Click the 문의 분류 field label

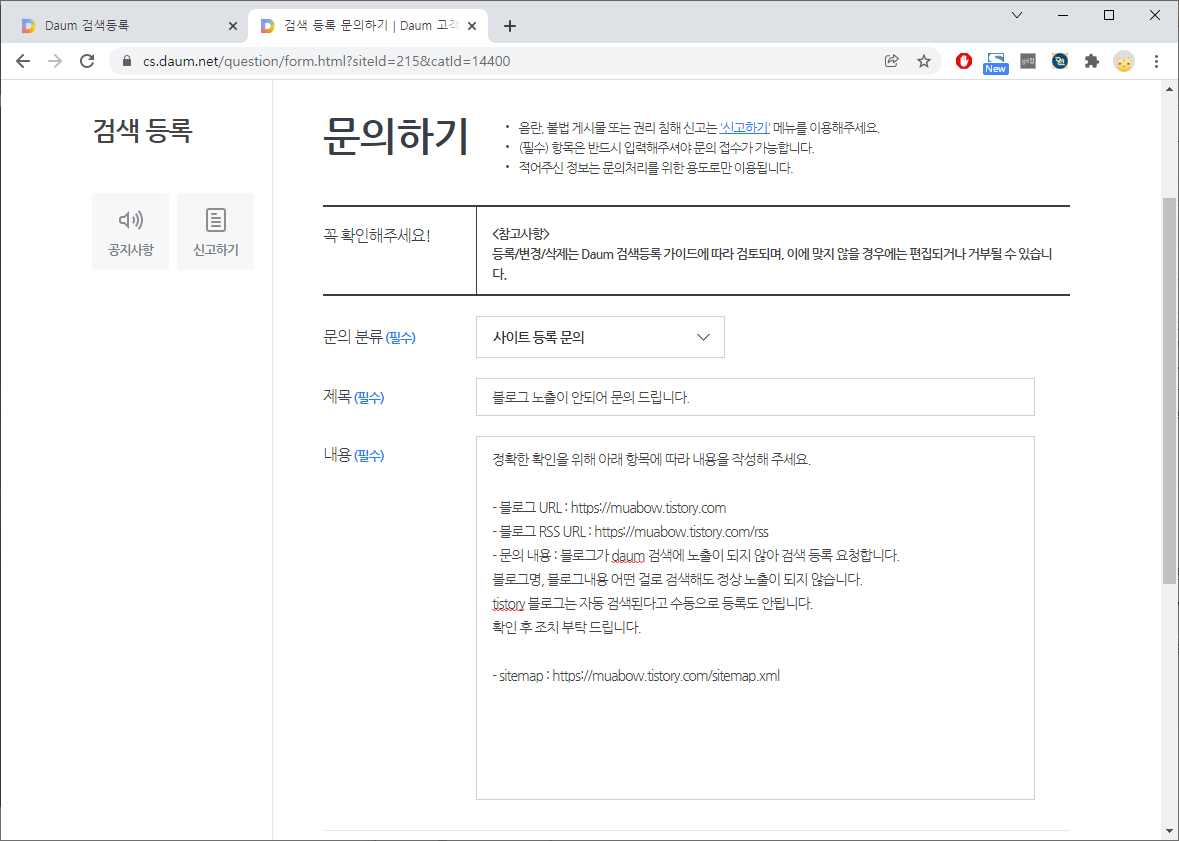pos(369,337)
